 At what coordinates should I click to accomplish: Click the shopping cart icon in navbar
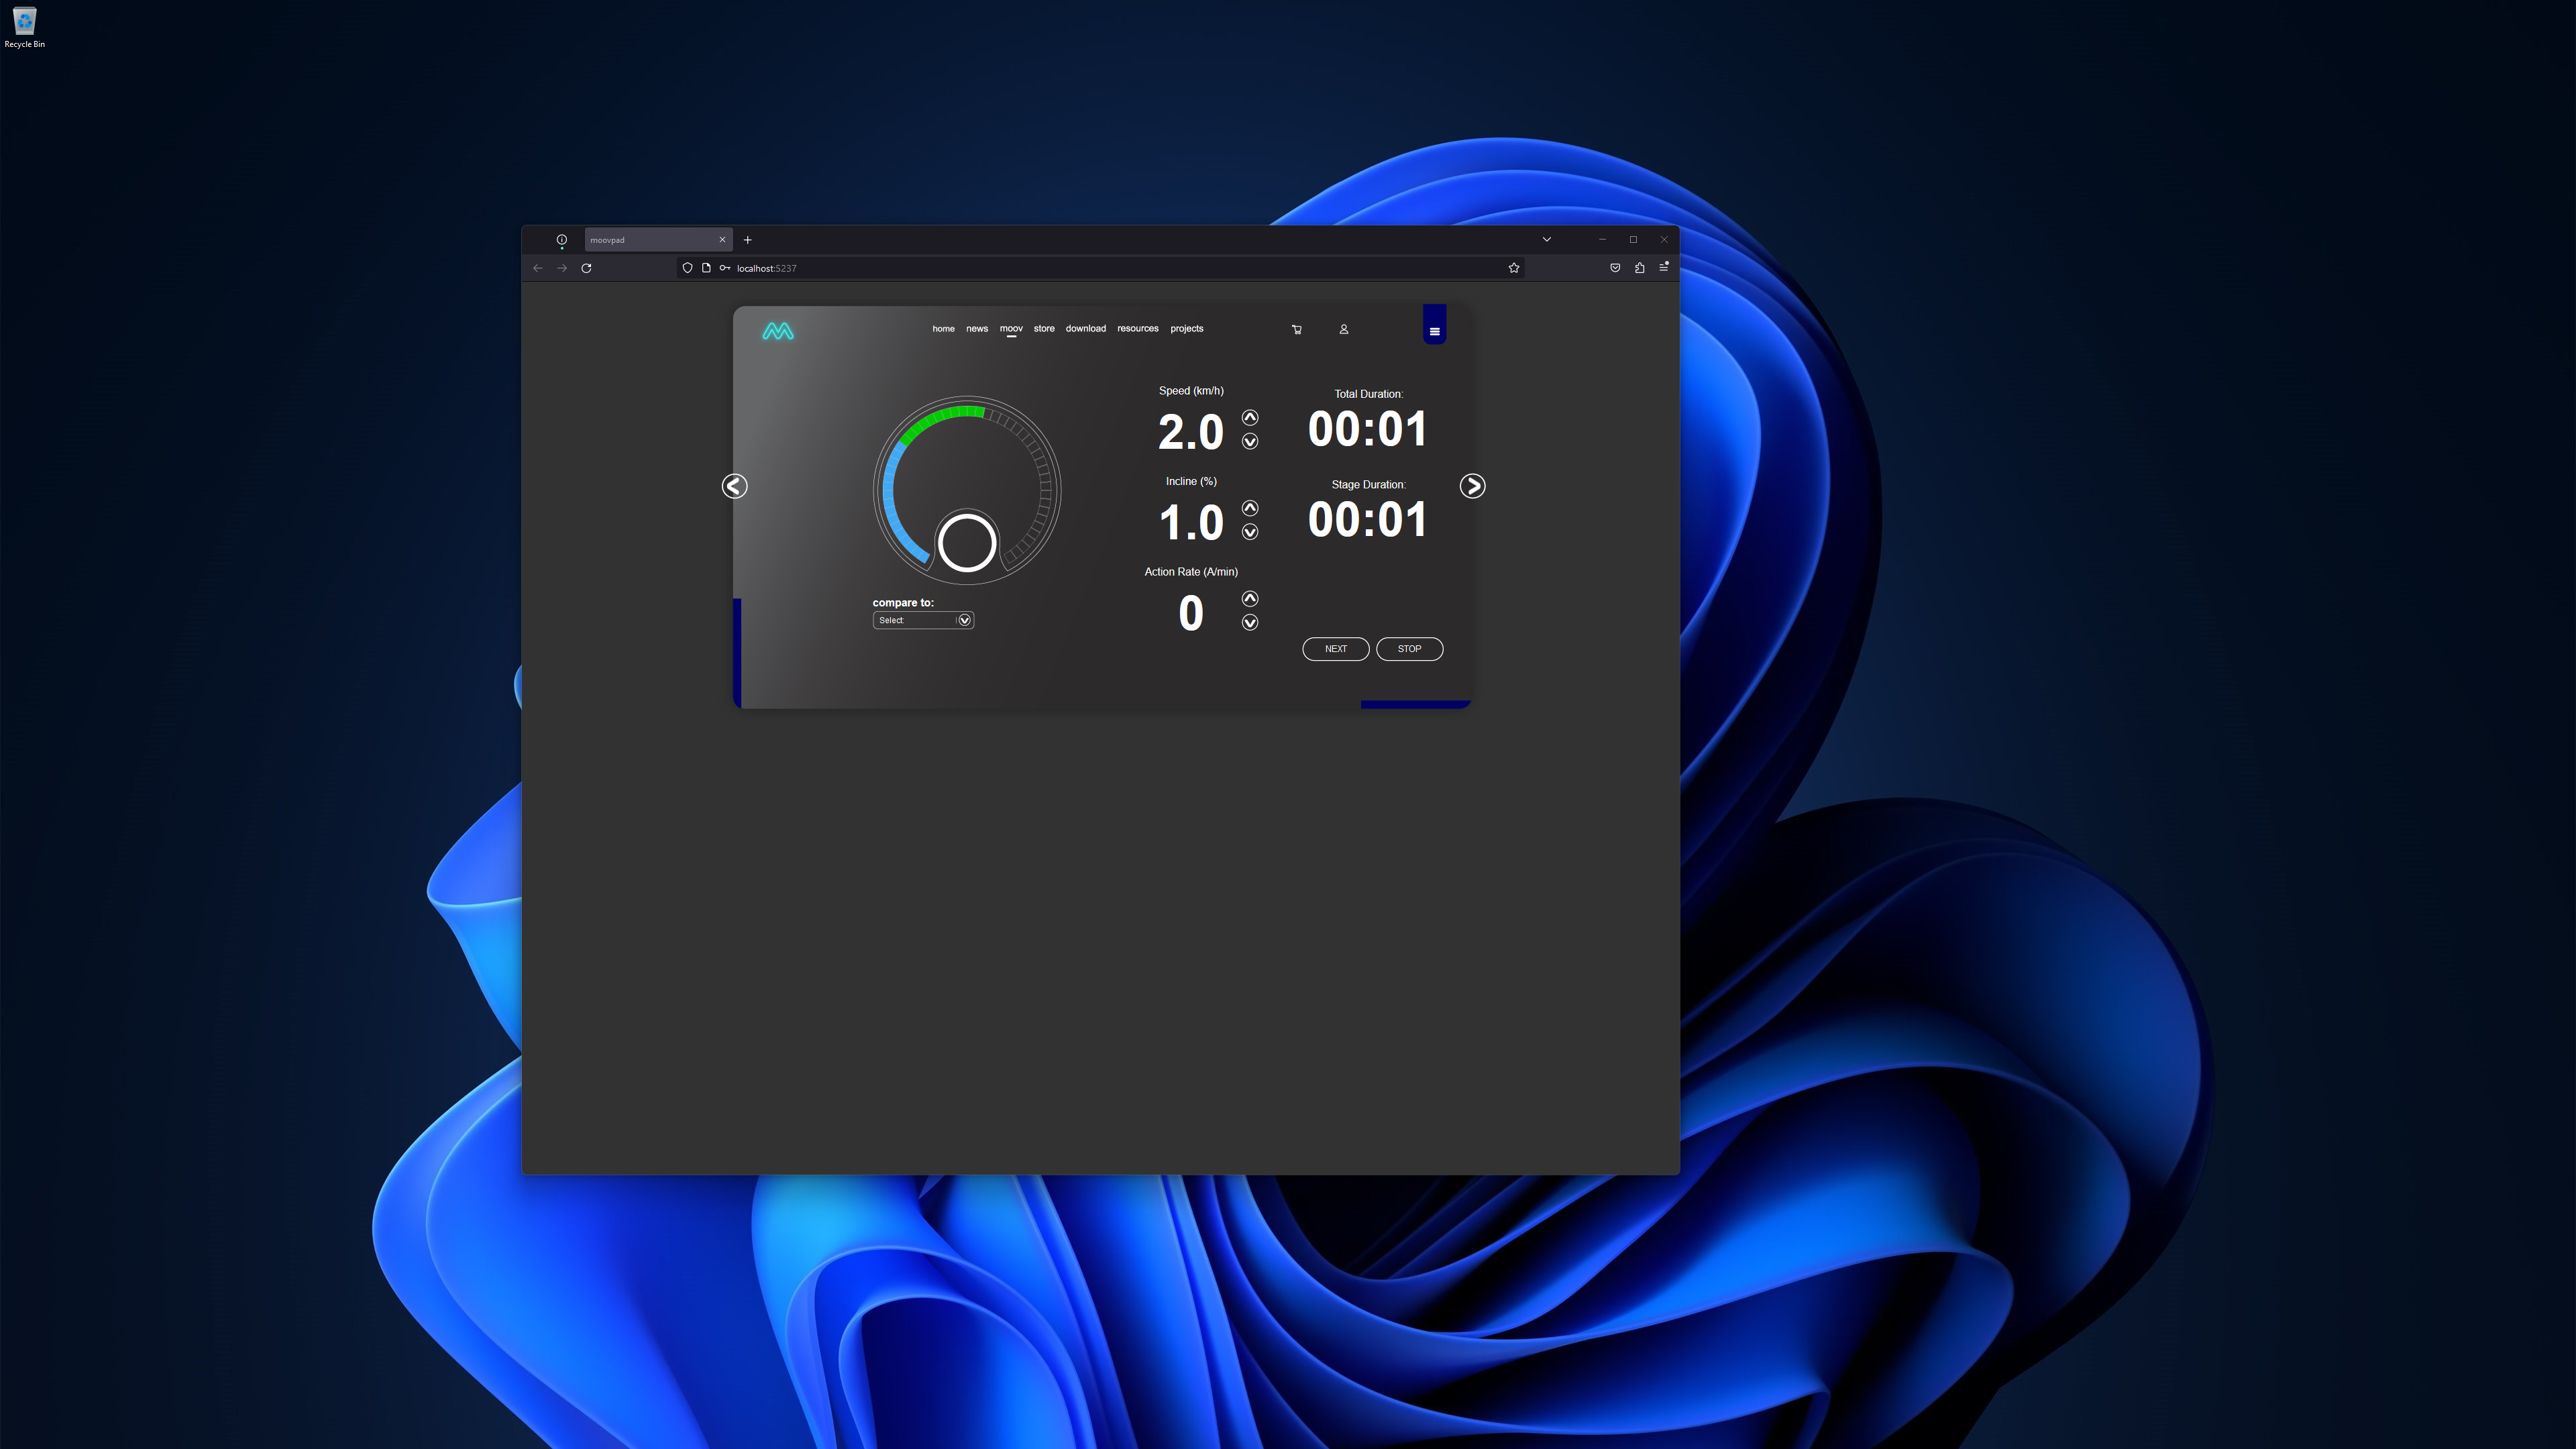point(1295,331)
